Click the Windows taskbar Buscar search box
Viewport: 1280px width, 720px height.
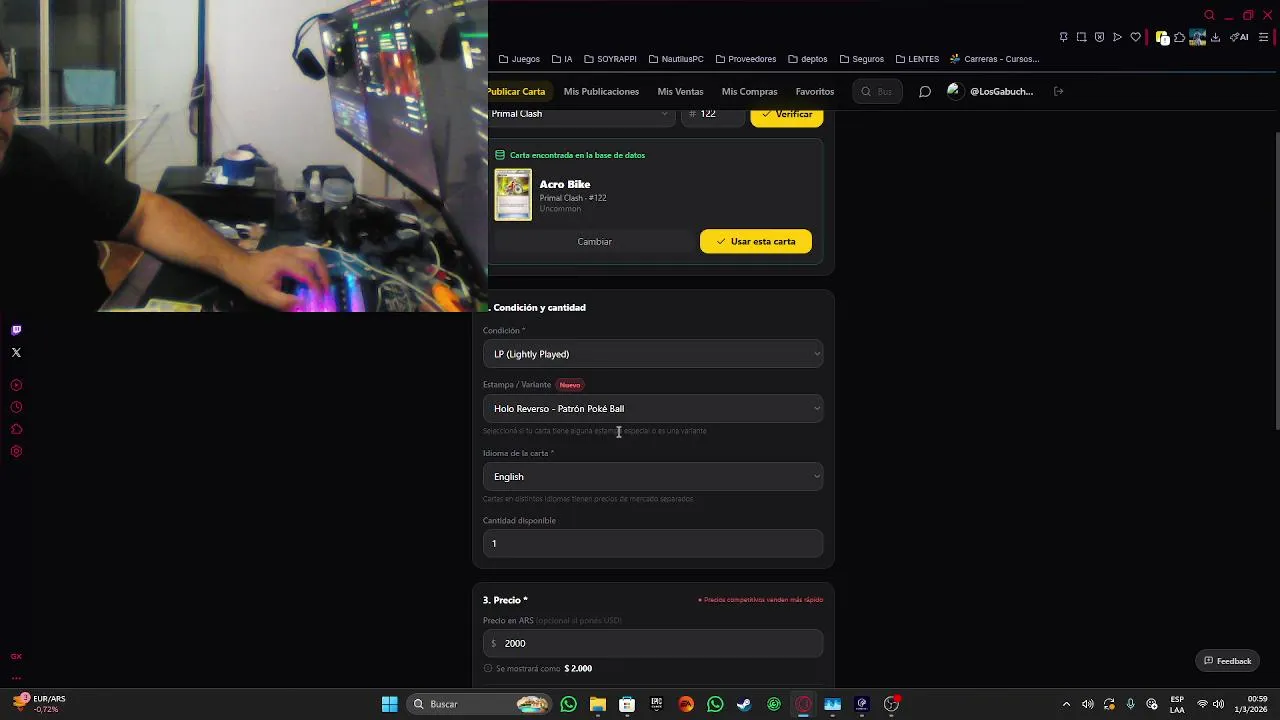point(480,704)
